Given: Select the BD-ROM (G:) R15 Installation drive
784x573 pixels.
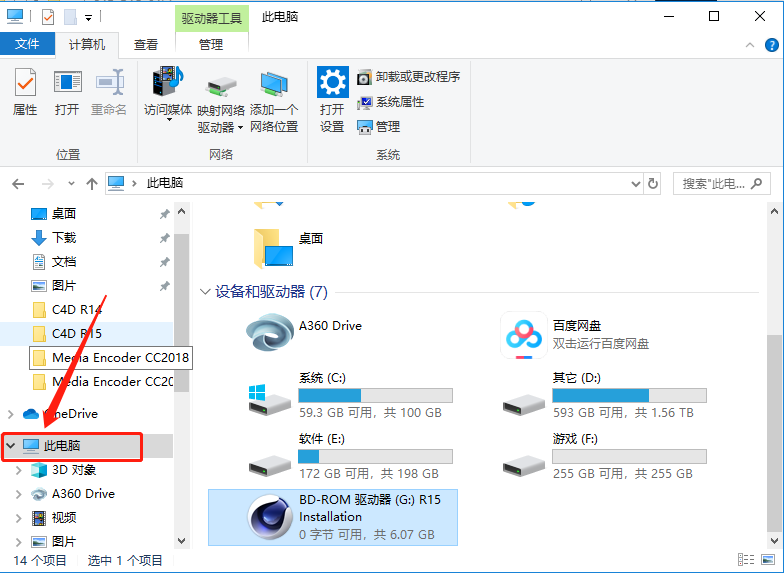Looking at the screenshot, I should tap(333, 518).
